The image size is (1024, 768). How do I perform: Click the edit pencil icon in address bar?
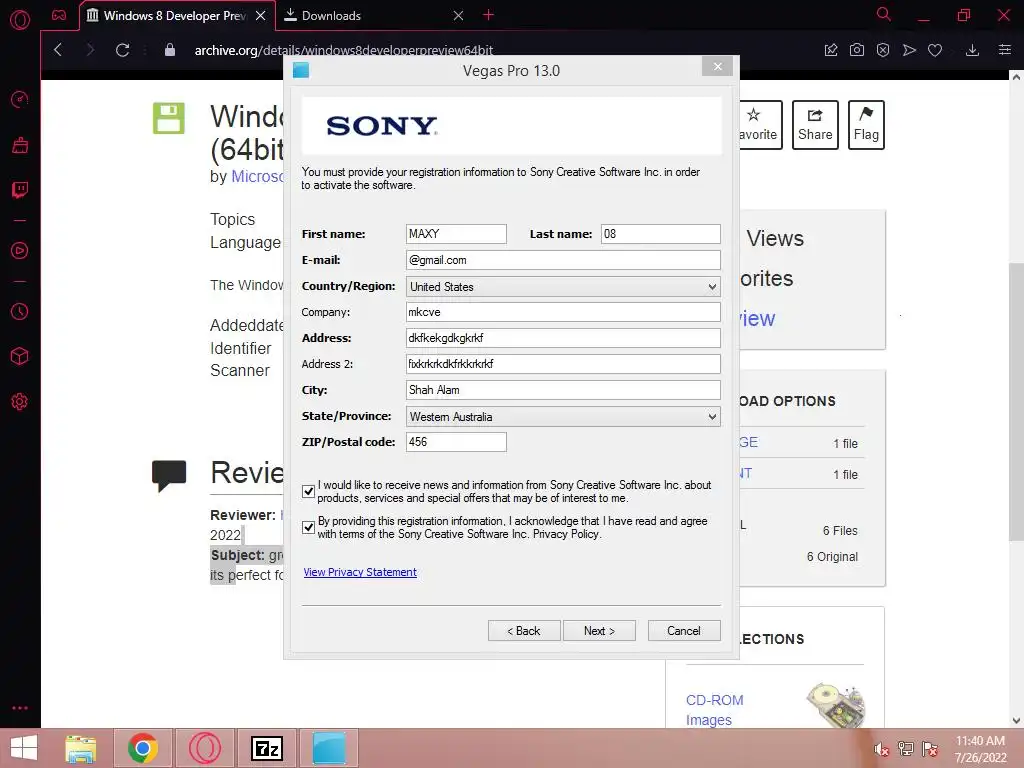click(x=831, y=50)
